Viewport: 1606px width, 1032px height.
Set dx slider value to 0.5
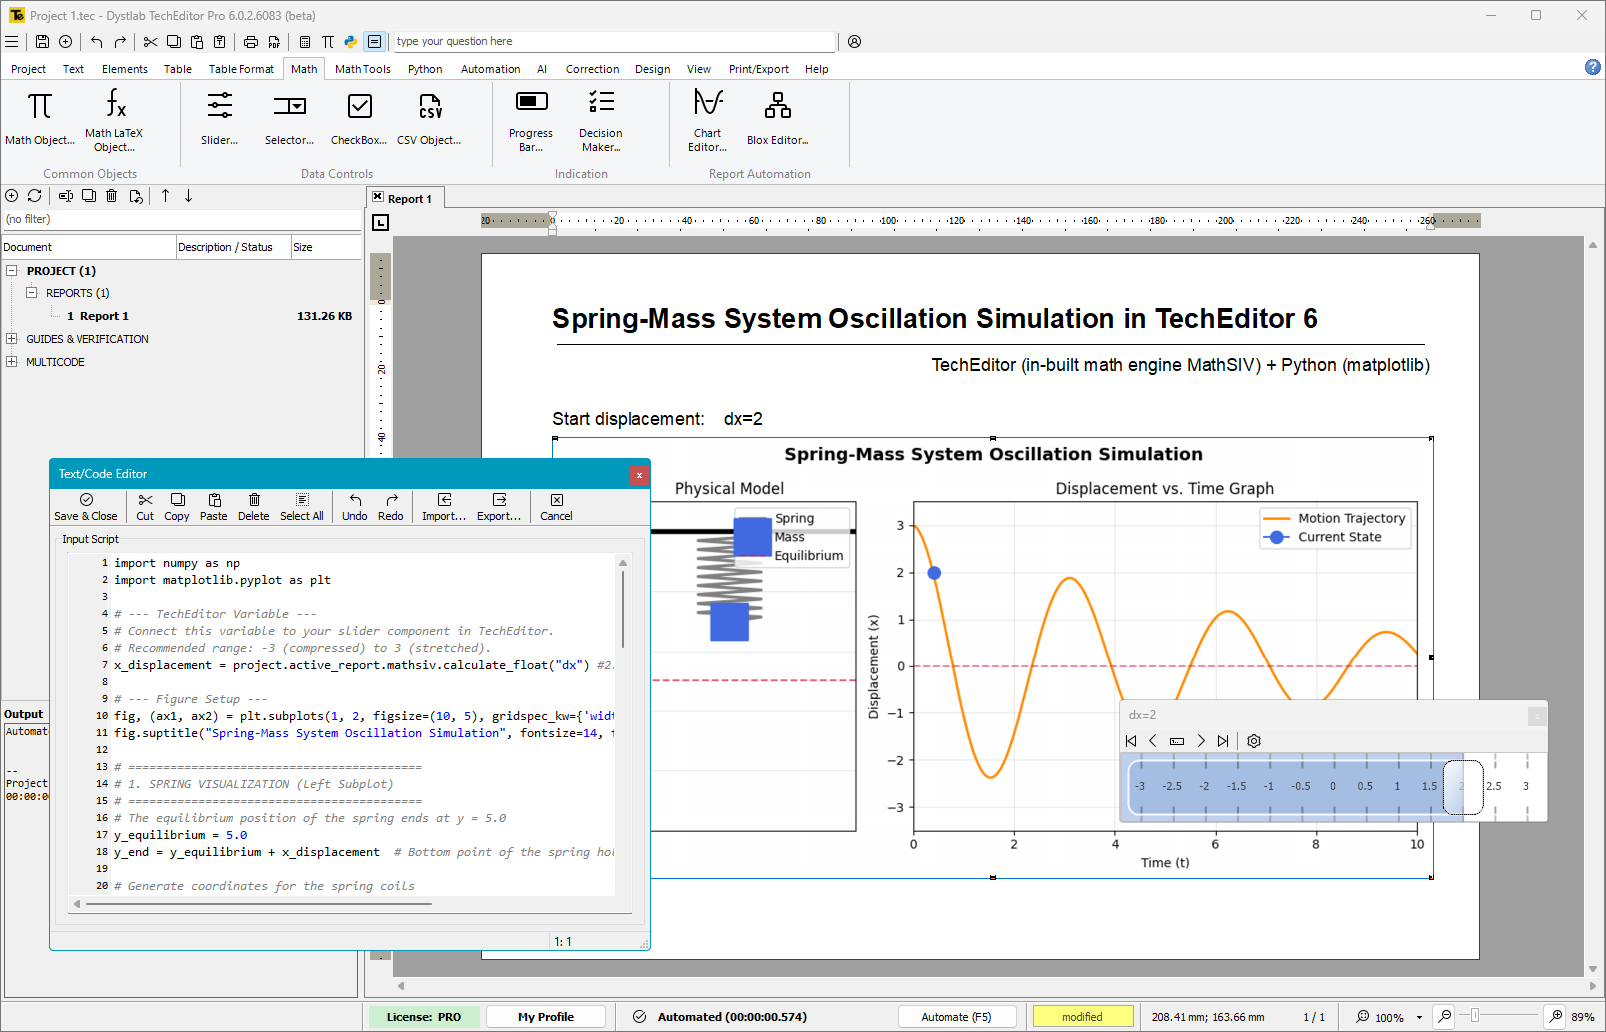pyautogui.click(x=1365, y=786)
